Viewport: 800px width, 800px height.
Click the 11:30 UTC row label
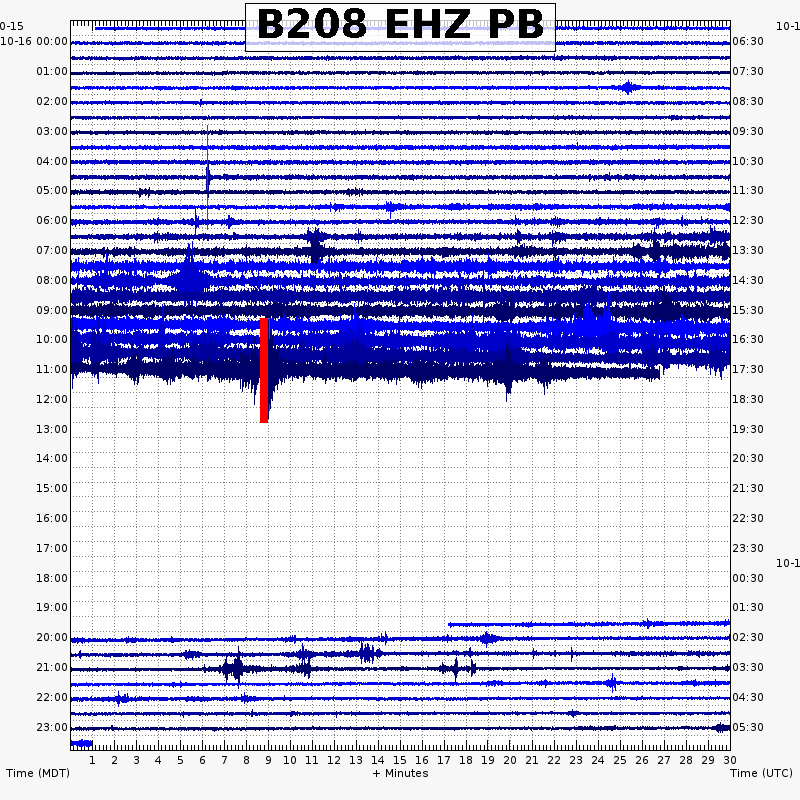coord(748,191)
